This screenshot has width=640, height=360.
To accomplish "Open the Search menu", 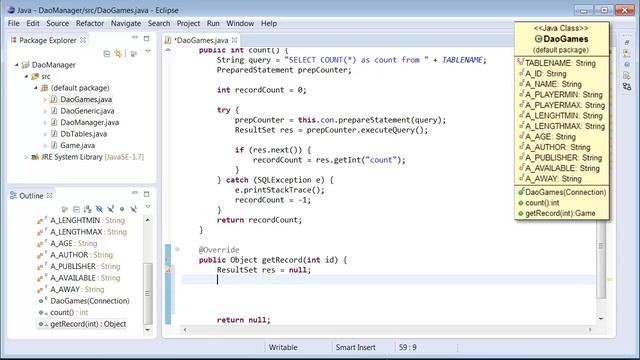I will pyautogui.click(x=159, y=23).
